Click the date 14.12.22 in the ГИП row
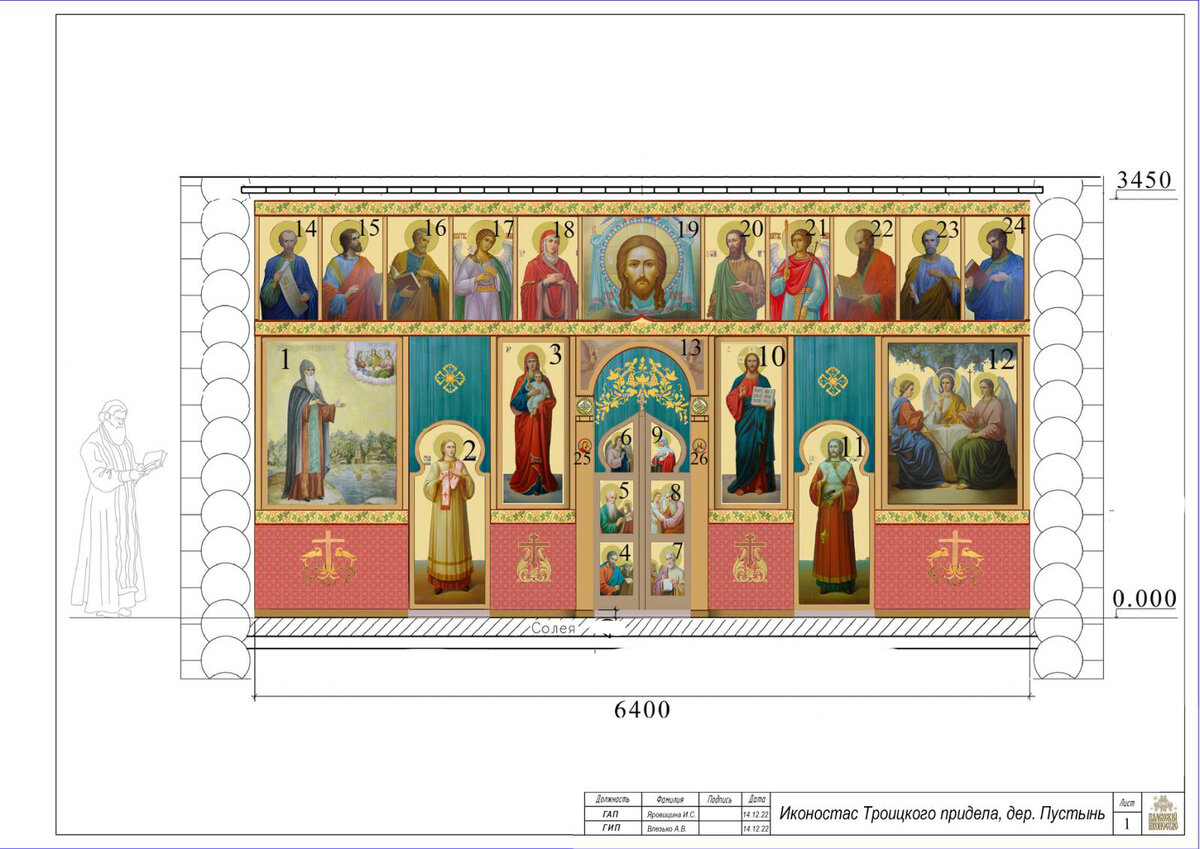Screen dimensions: 1200x849 coord(755,829)
